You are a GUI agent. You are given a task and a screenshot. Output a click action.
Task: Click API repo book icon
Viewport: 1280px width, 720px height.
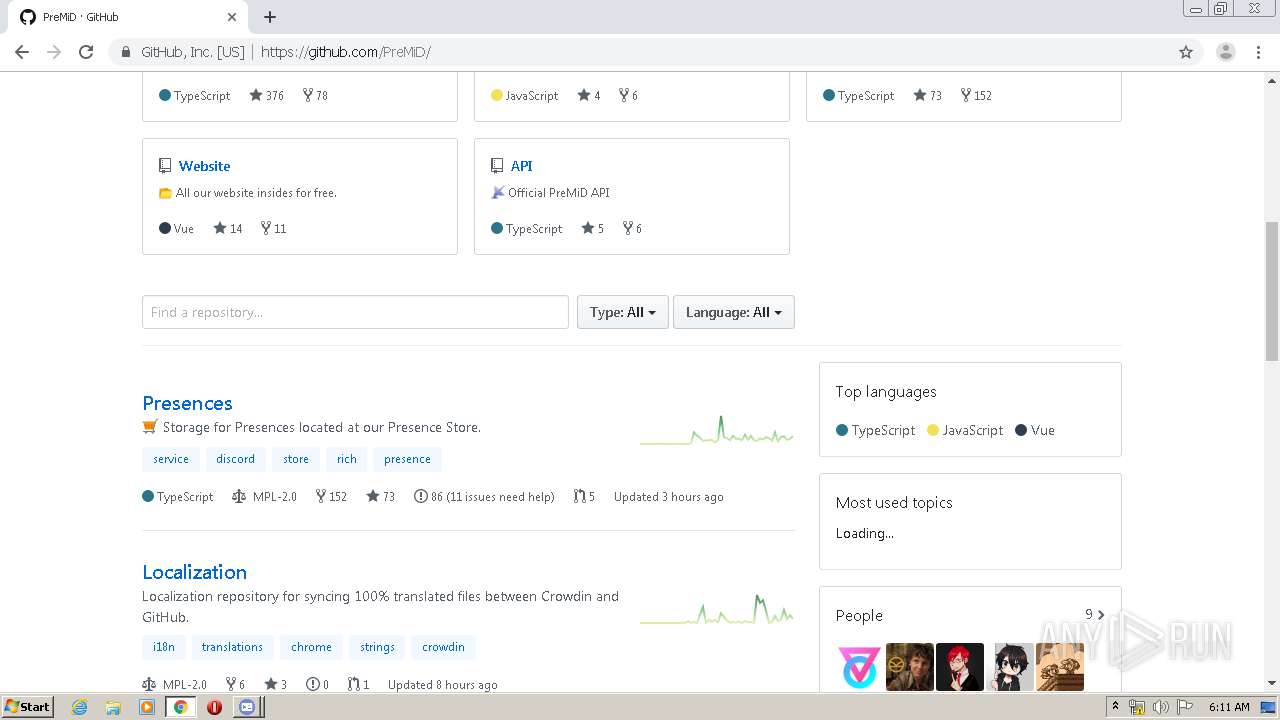click(497, 166)
